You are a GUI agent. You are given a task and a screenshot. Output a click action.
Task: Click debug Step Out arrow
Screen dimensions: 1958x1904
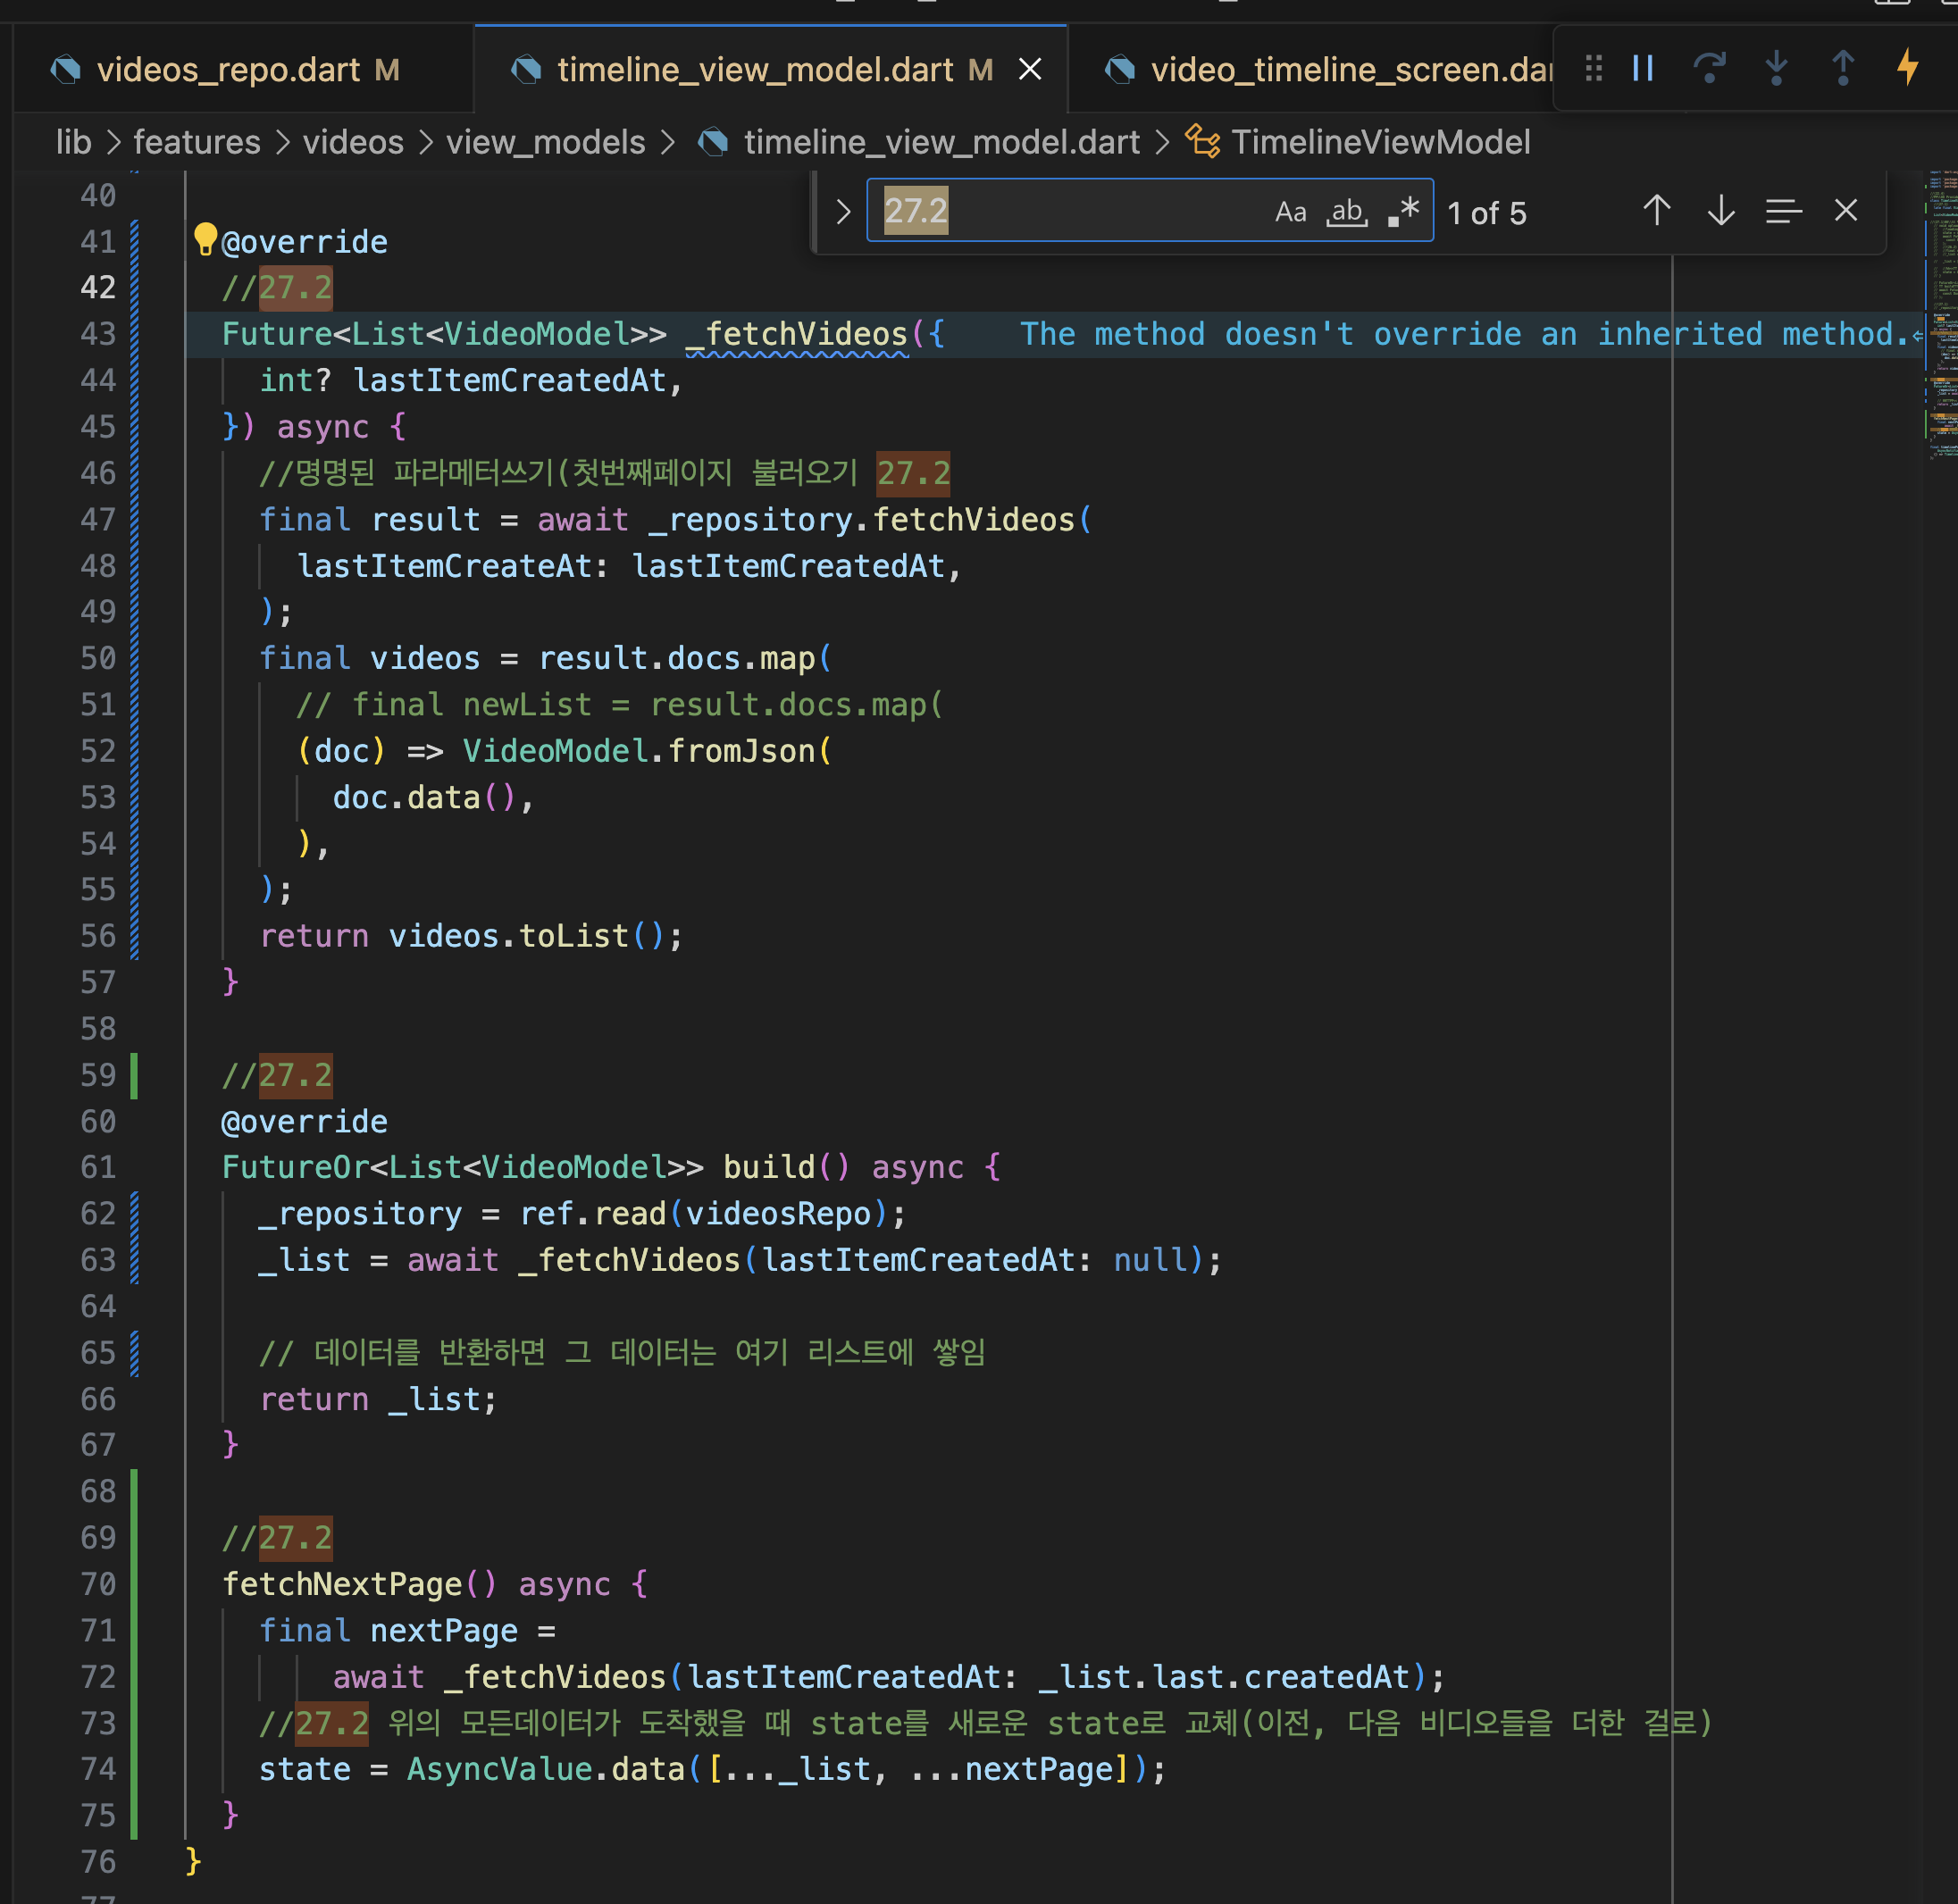click(1842, 68)
